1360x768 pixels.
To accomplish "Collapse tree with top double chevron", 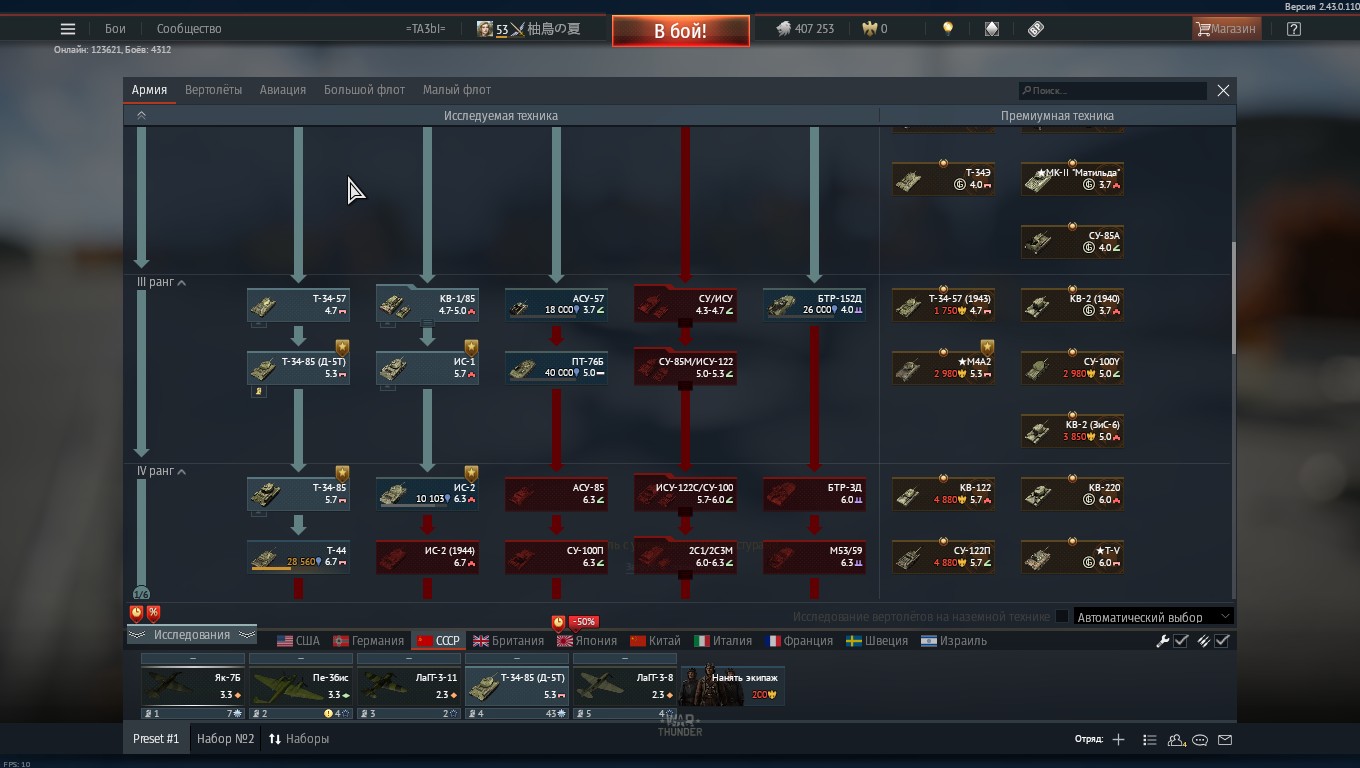I will (141, 116).
